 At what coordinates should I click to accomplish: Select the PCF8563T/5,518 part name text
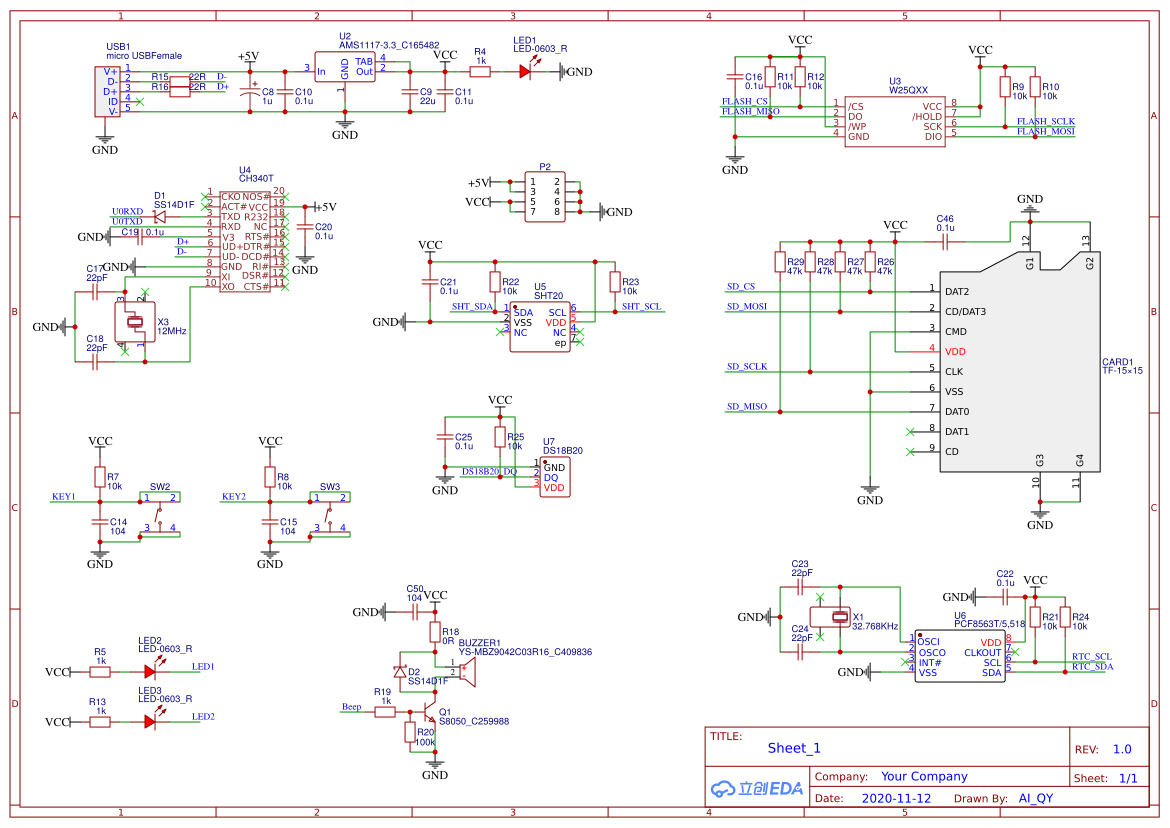click(989, 624)
